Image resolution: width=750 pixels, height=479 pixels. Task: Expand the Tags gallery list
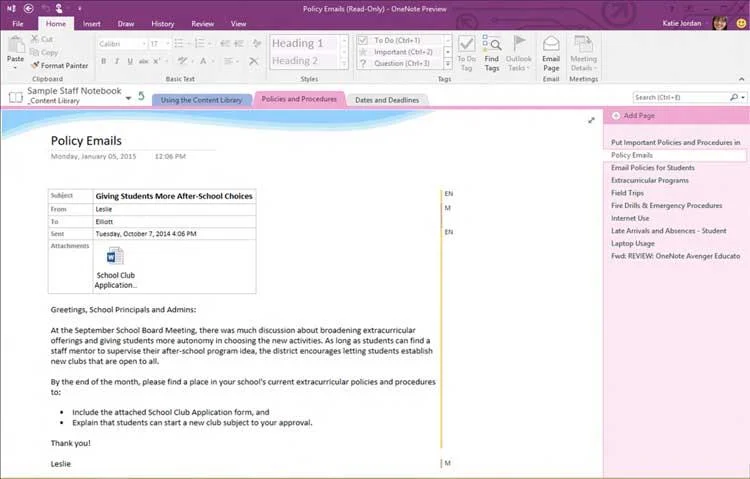click(448, 64)
